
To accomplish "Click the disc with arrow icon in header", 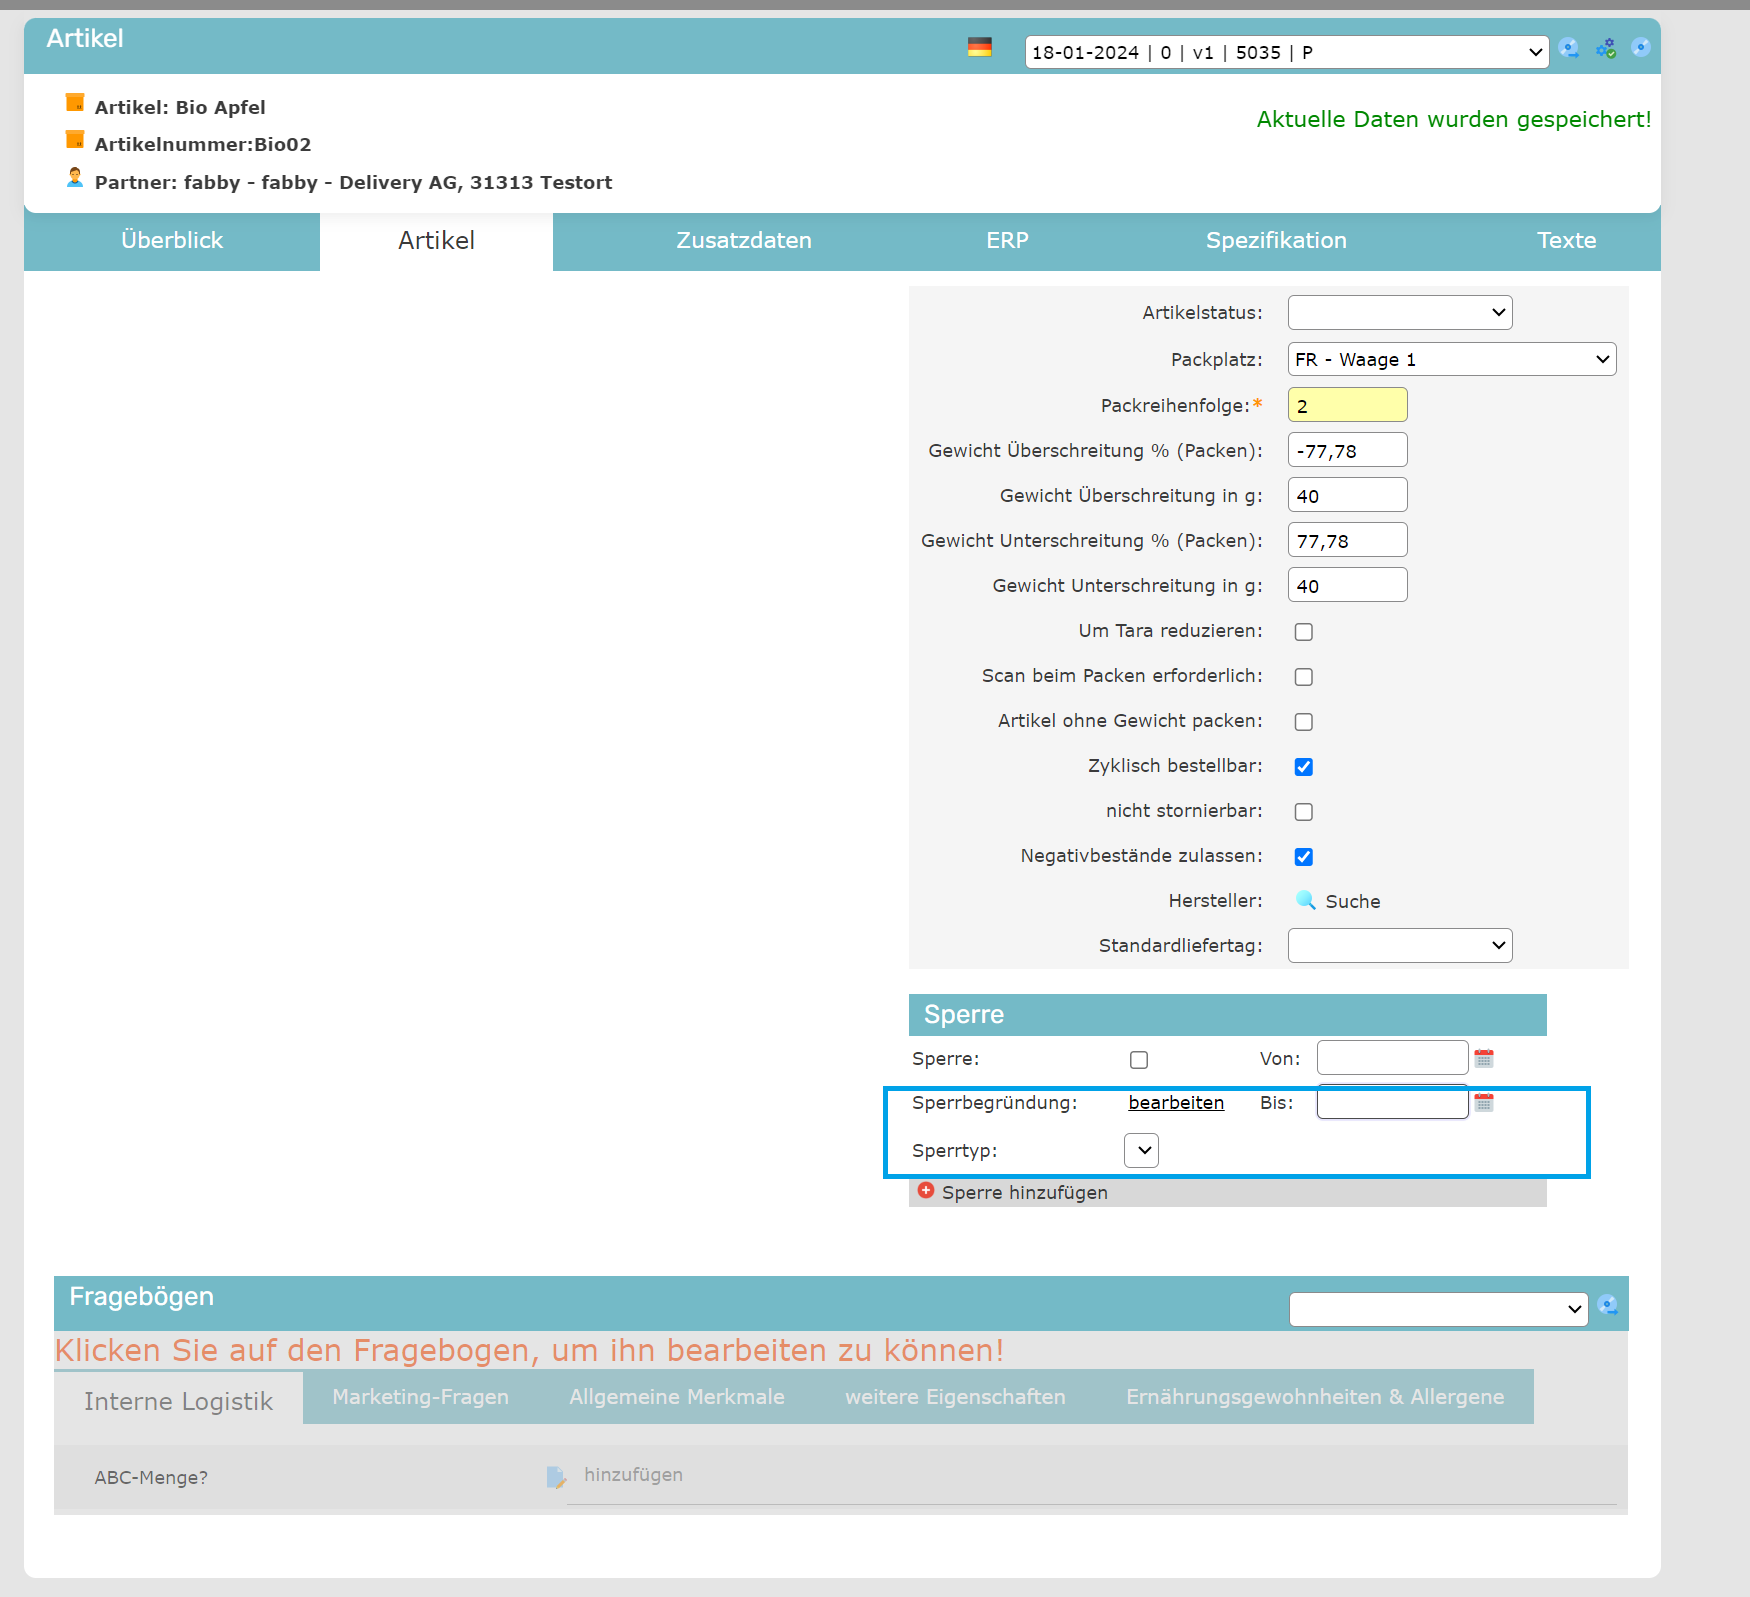I will coord(1569,48).
